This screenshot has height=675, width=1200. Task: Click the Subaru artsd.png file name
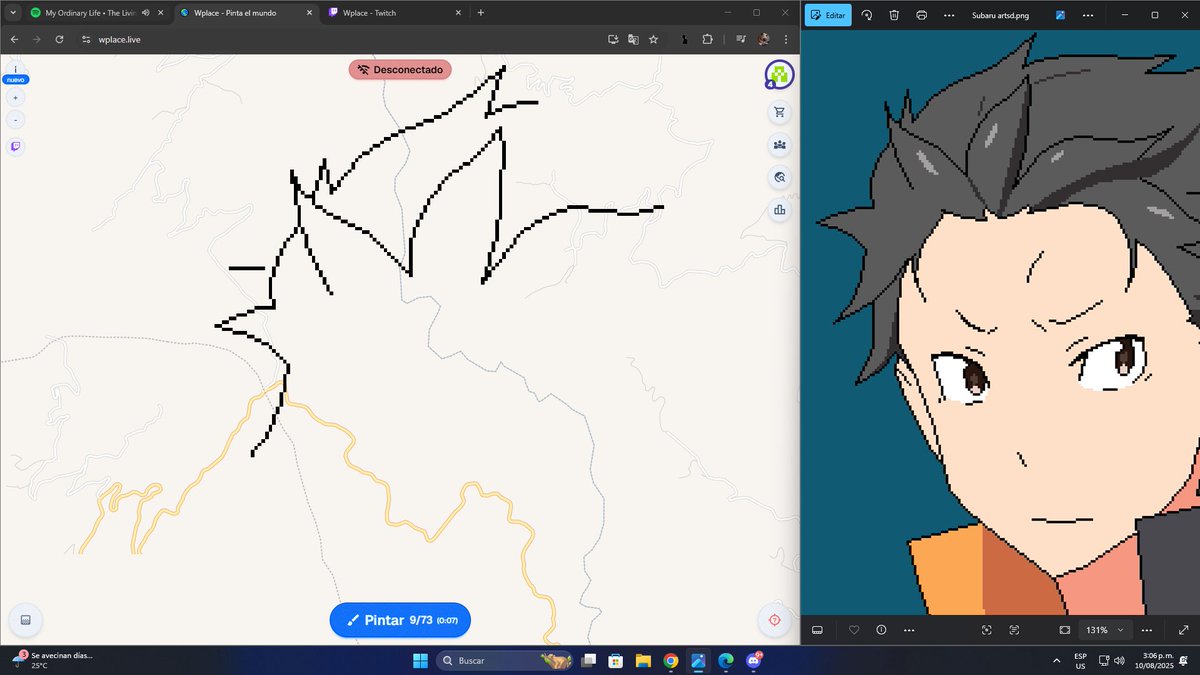[1000, 15]
